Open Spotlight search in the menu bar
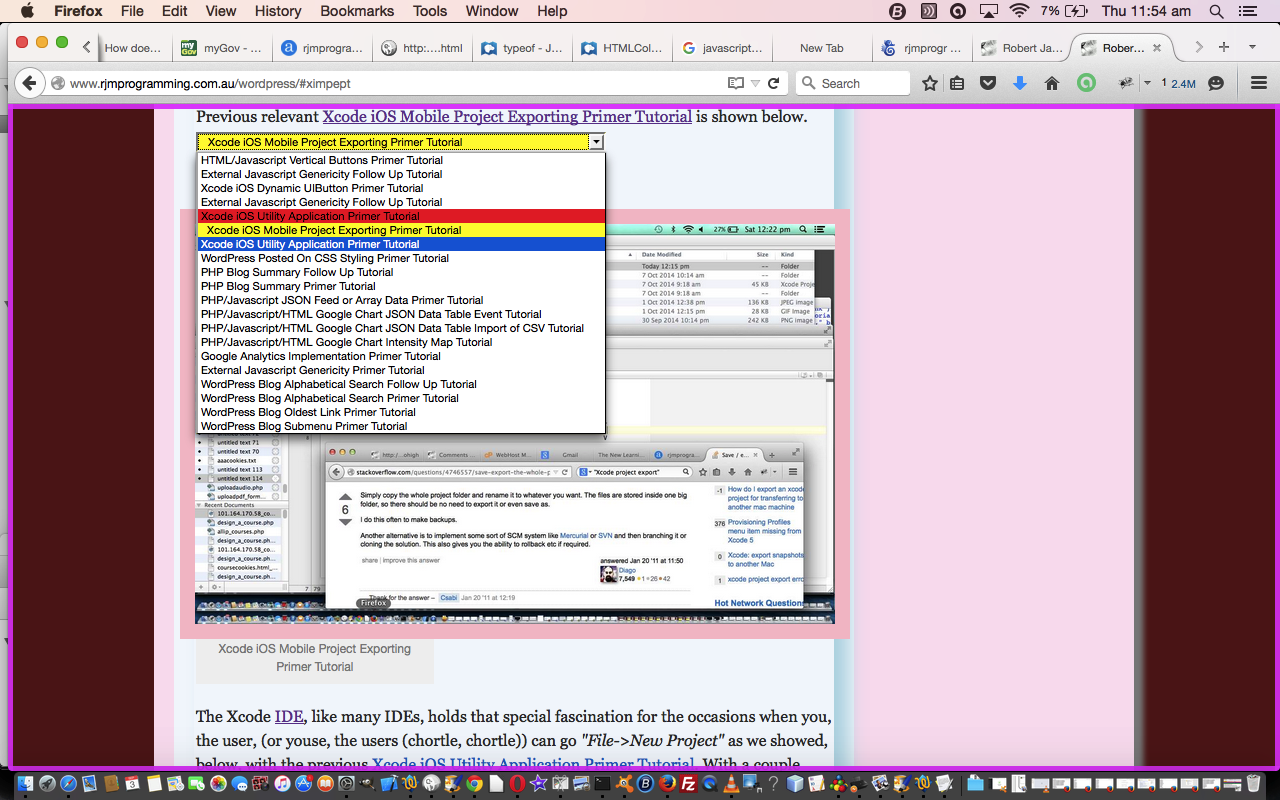 pos(1216,11)
